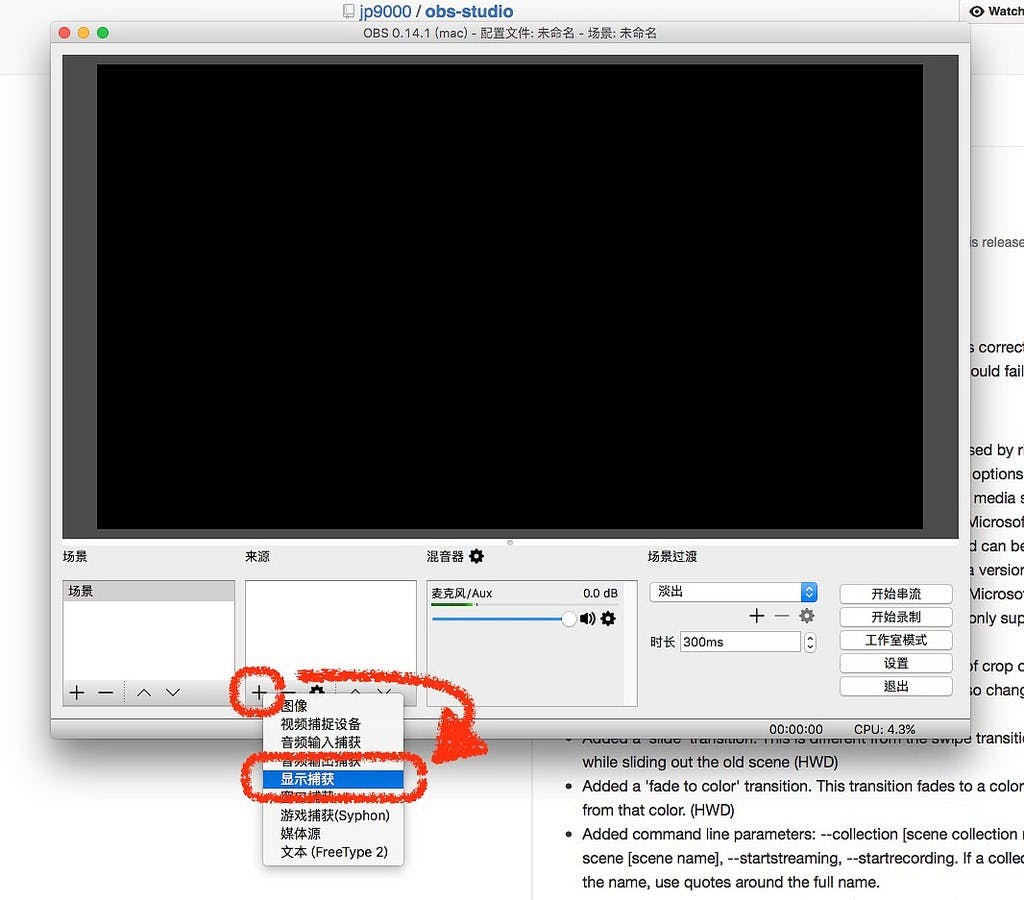This screenshot has height=900, width=1024.
Task: Click the 场景过渡 panel heading
Action: click(x=672, y=556)
